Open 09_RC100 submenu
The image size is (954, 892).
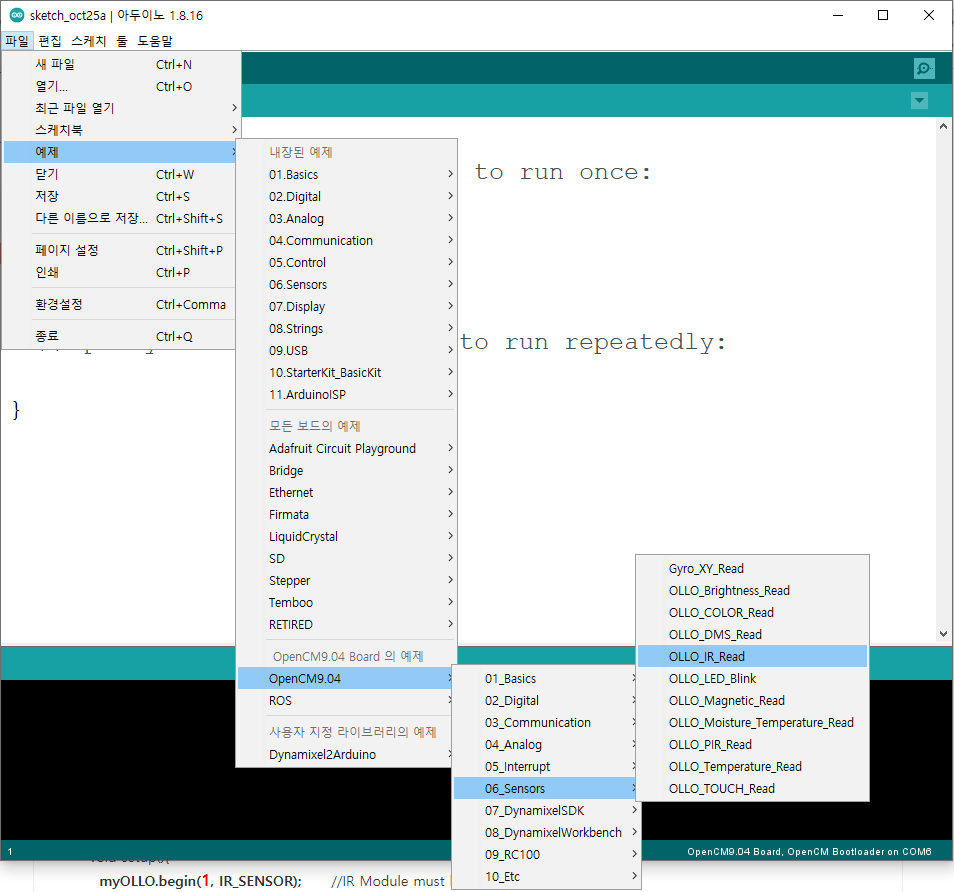(x=546, y=854)
